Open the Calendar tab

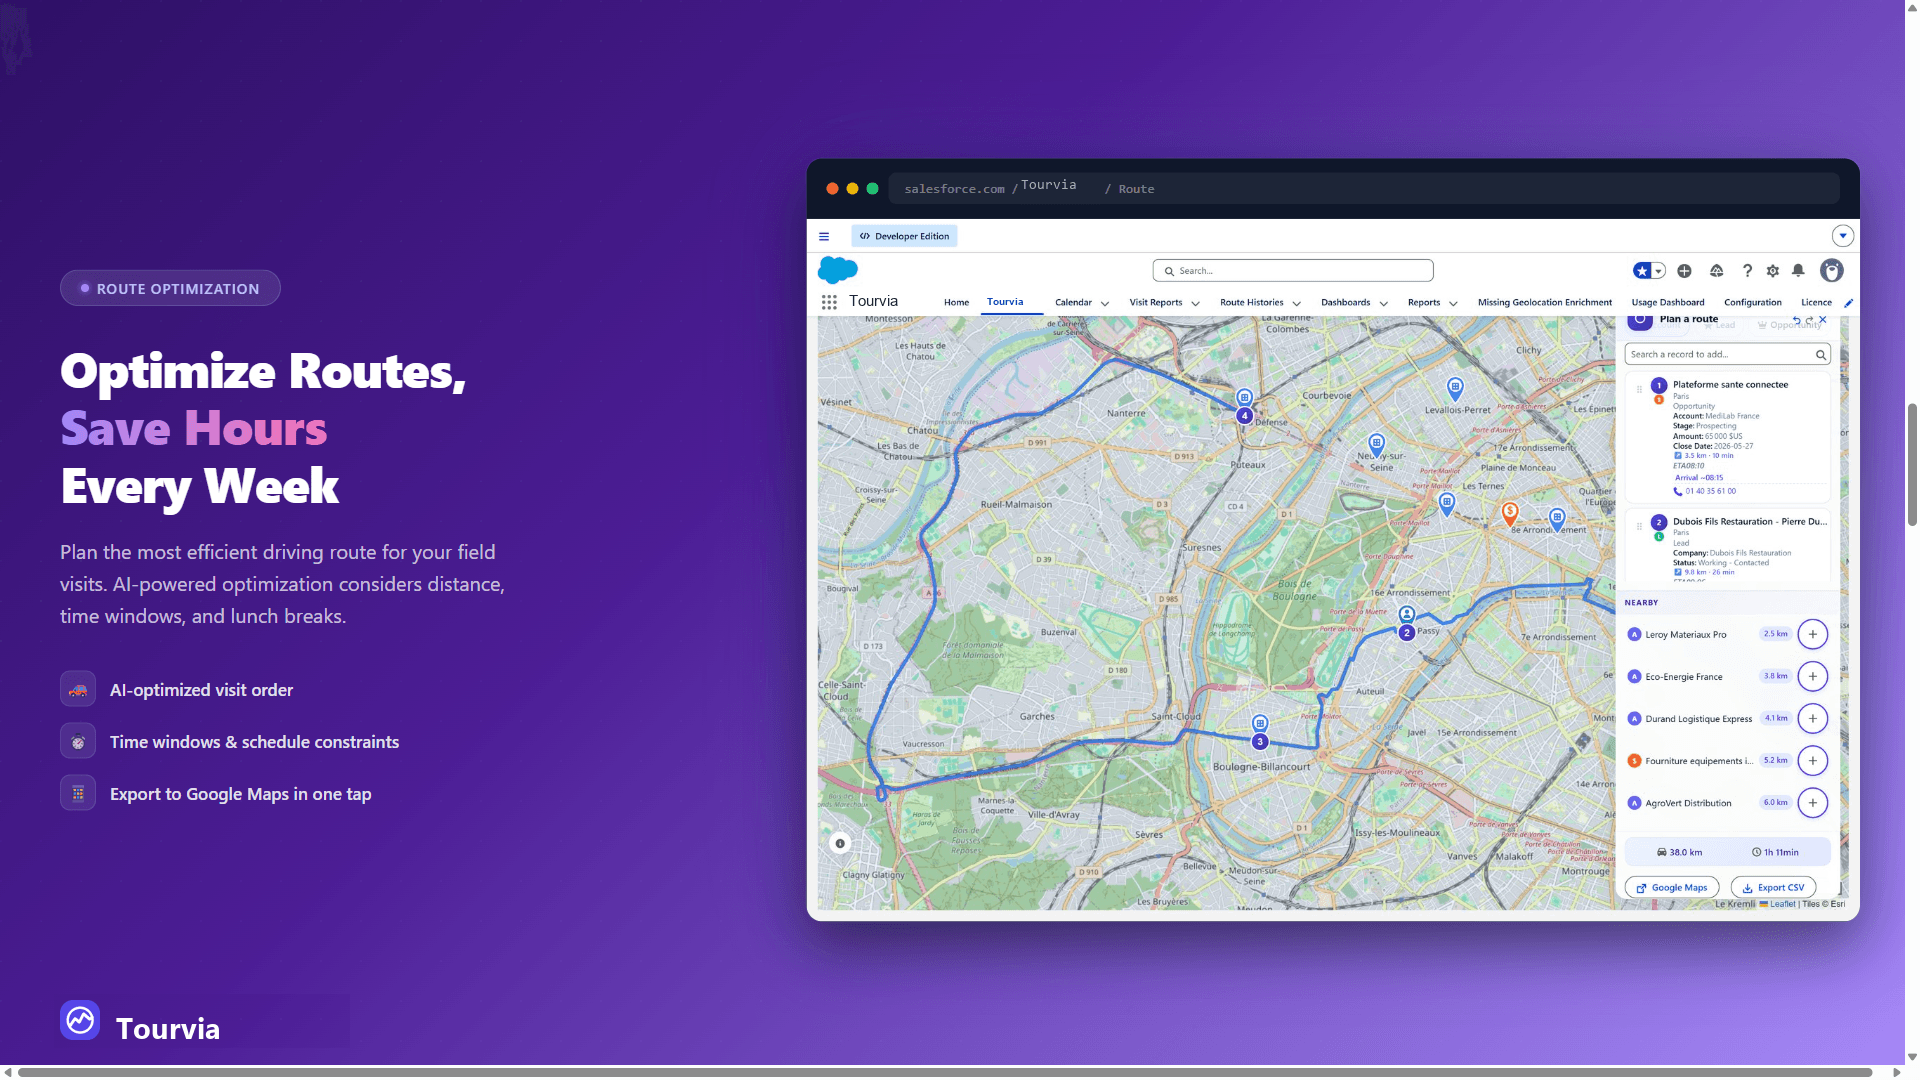pyautogui.click(x=1073, y=303)
